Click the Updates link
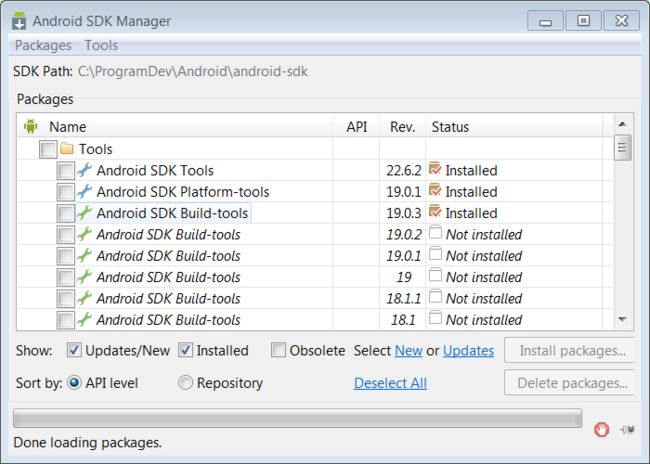Image resolution: width=650 pixels, height=464 pixels. pyautogui.click(x=468, y=351)
